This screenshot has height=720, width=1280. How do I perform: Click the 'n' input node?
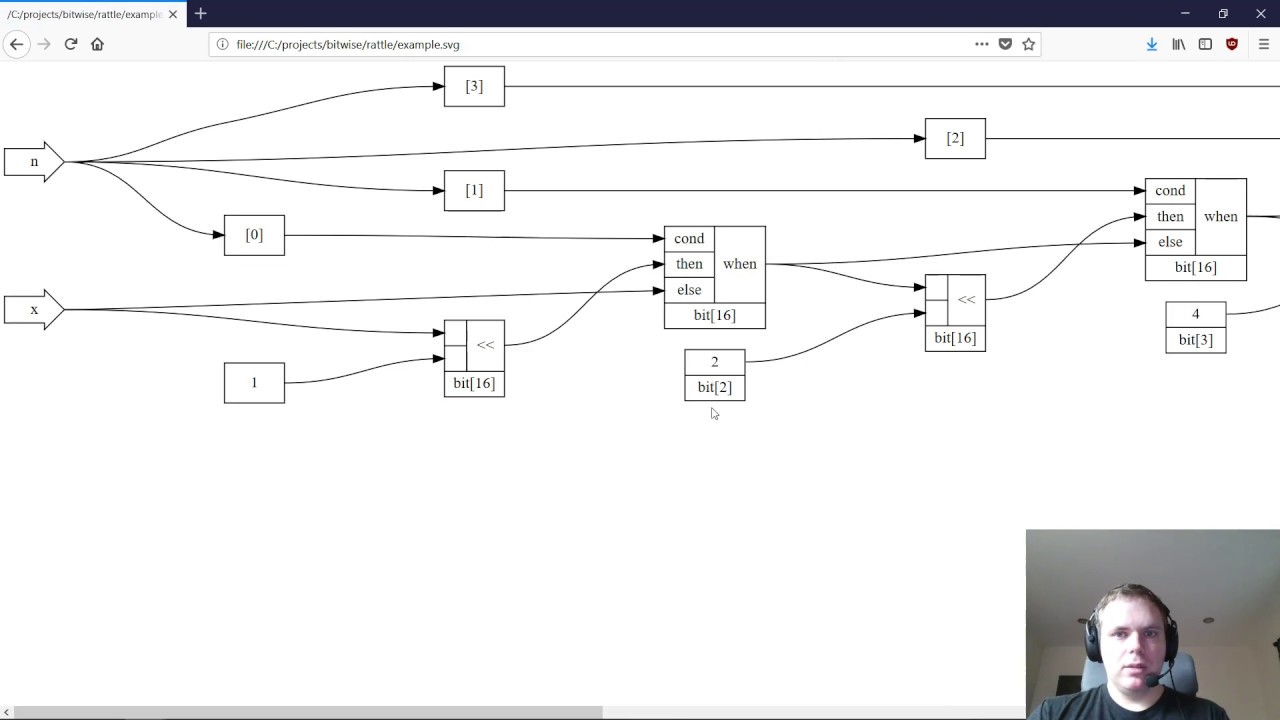click(34, 162)
